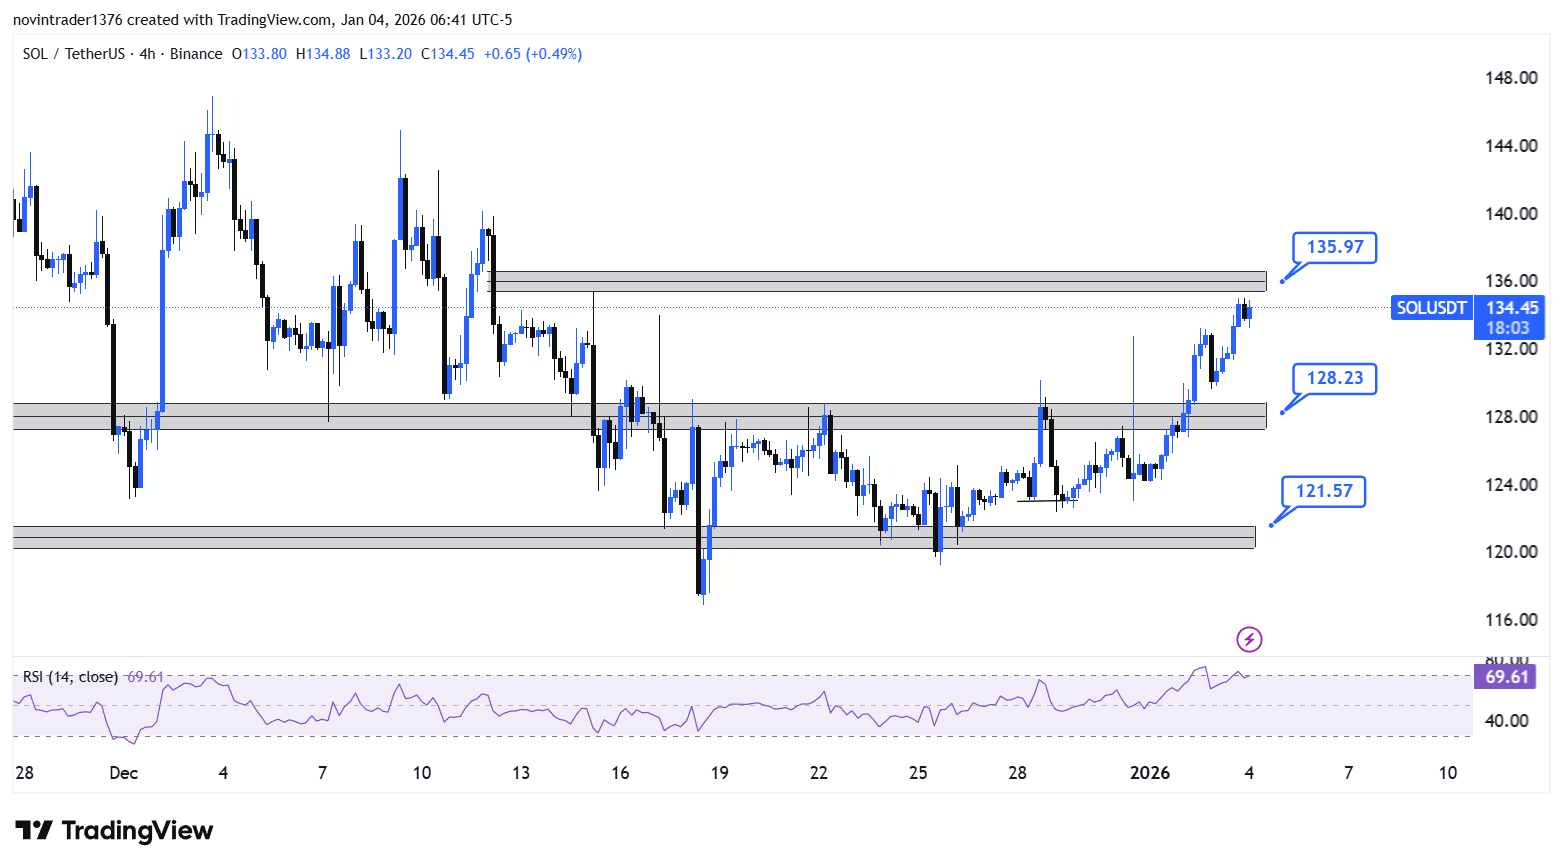Screen dimensions: 1563x868
Task: Click the 128.23 price callout label
Action: click(x=1335, y=378)
